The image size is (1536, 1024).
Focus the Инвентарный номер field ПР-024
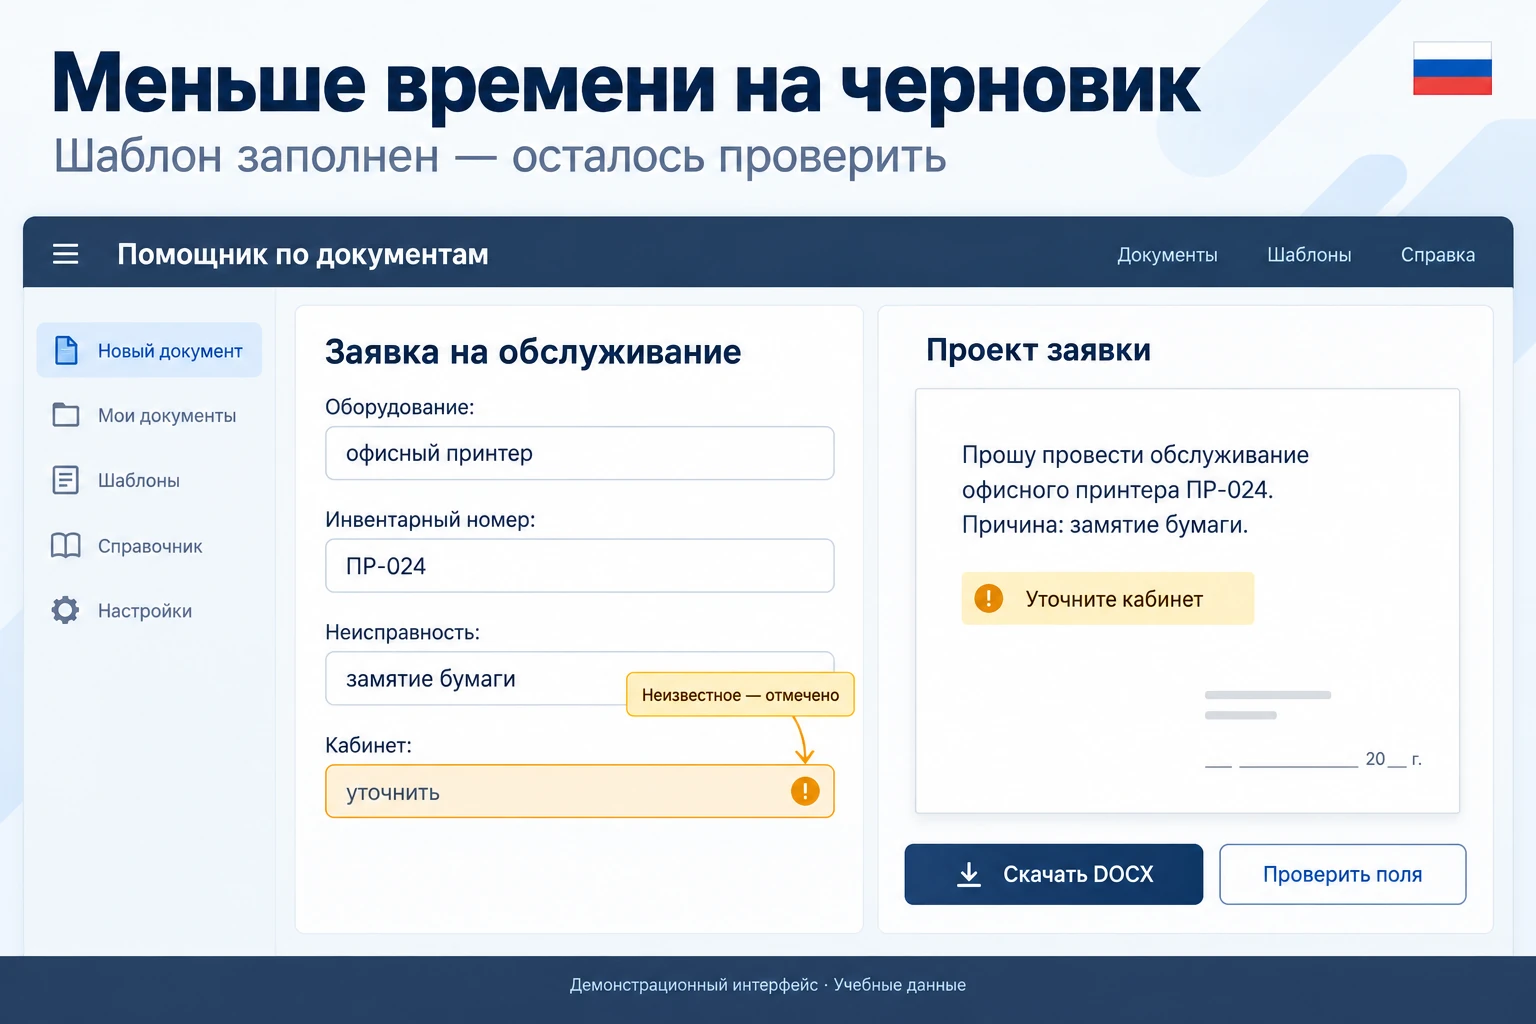click(x=580, y=566)
